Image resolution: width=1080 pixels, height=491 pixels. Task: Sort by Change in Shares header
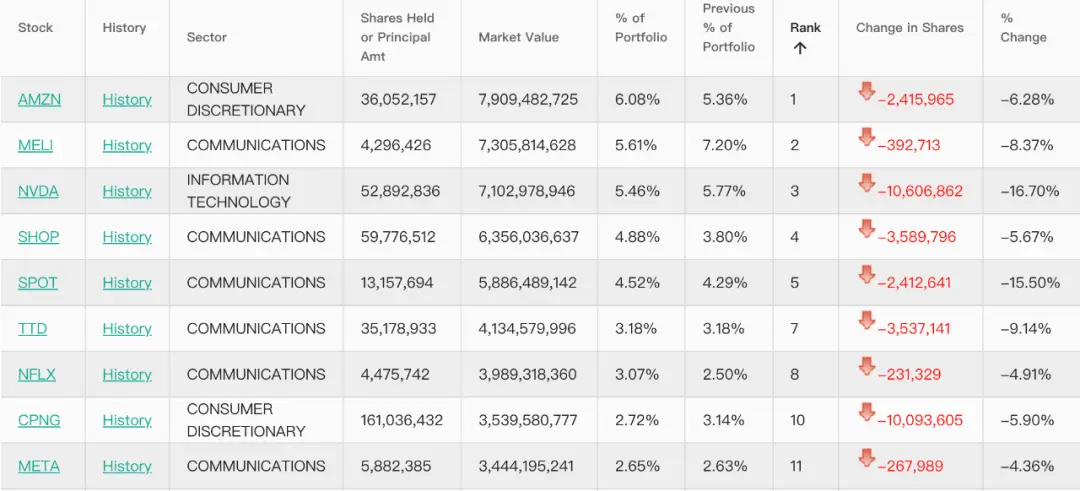tap(909, 28)
